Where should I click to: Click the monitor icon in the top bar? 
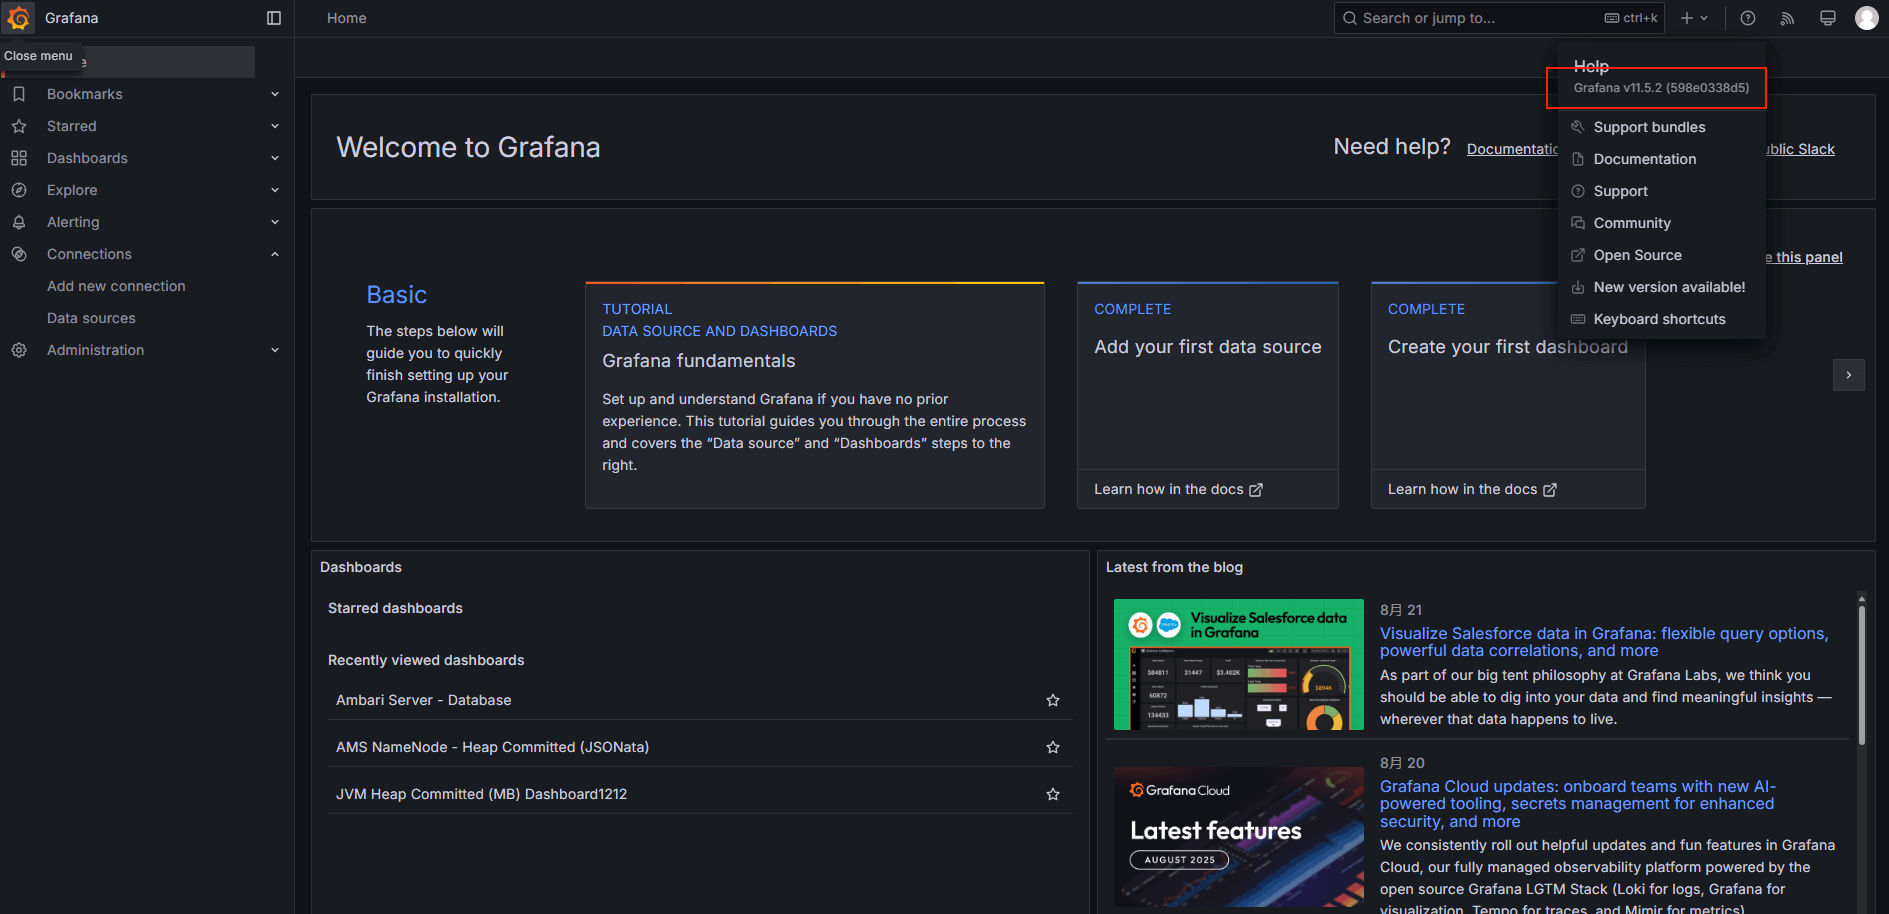[1828, 18]
